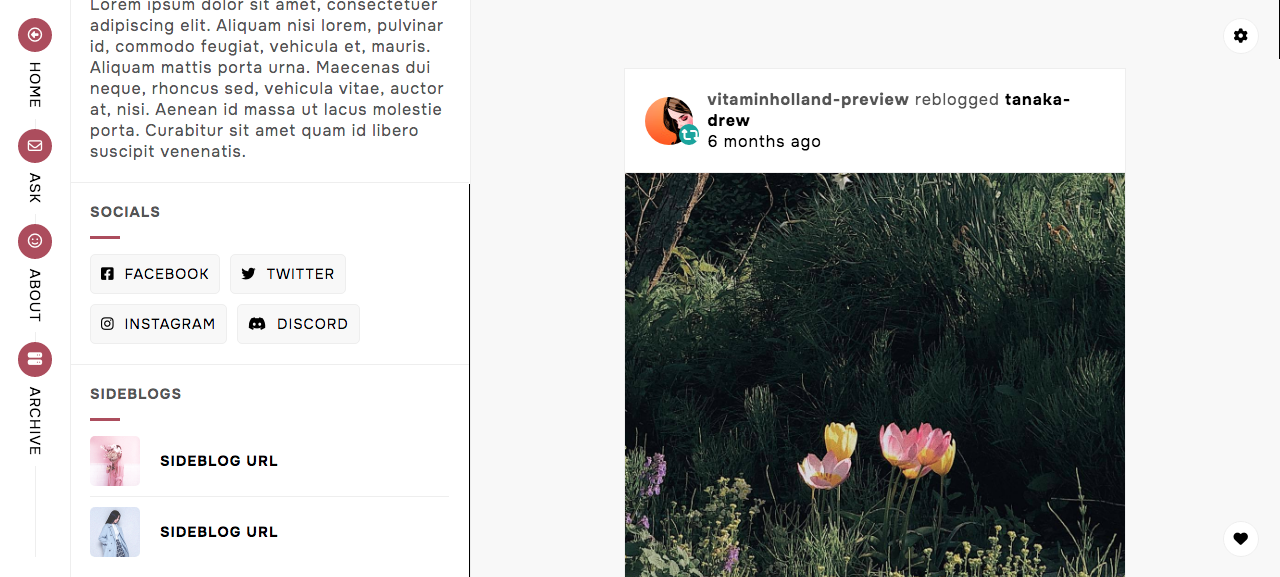Click the Home back-arrow circle icon
1280x577 pixels.
click(35, 35)
